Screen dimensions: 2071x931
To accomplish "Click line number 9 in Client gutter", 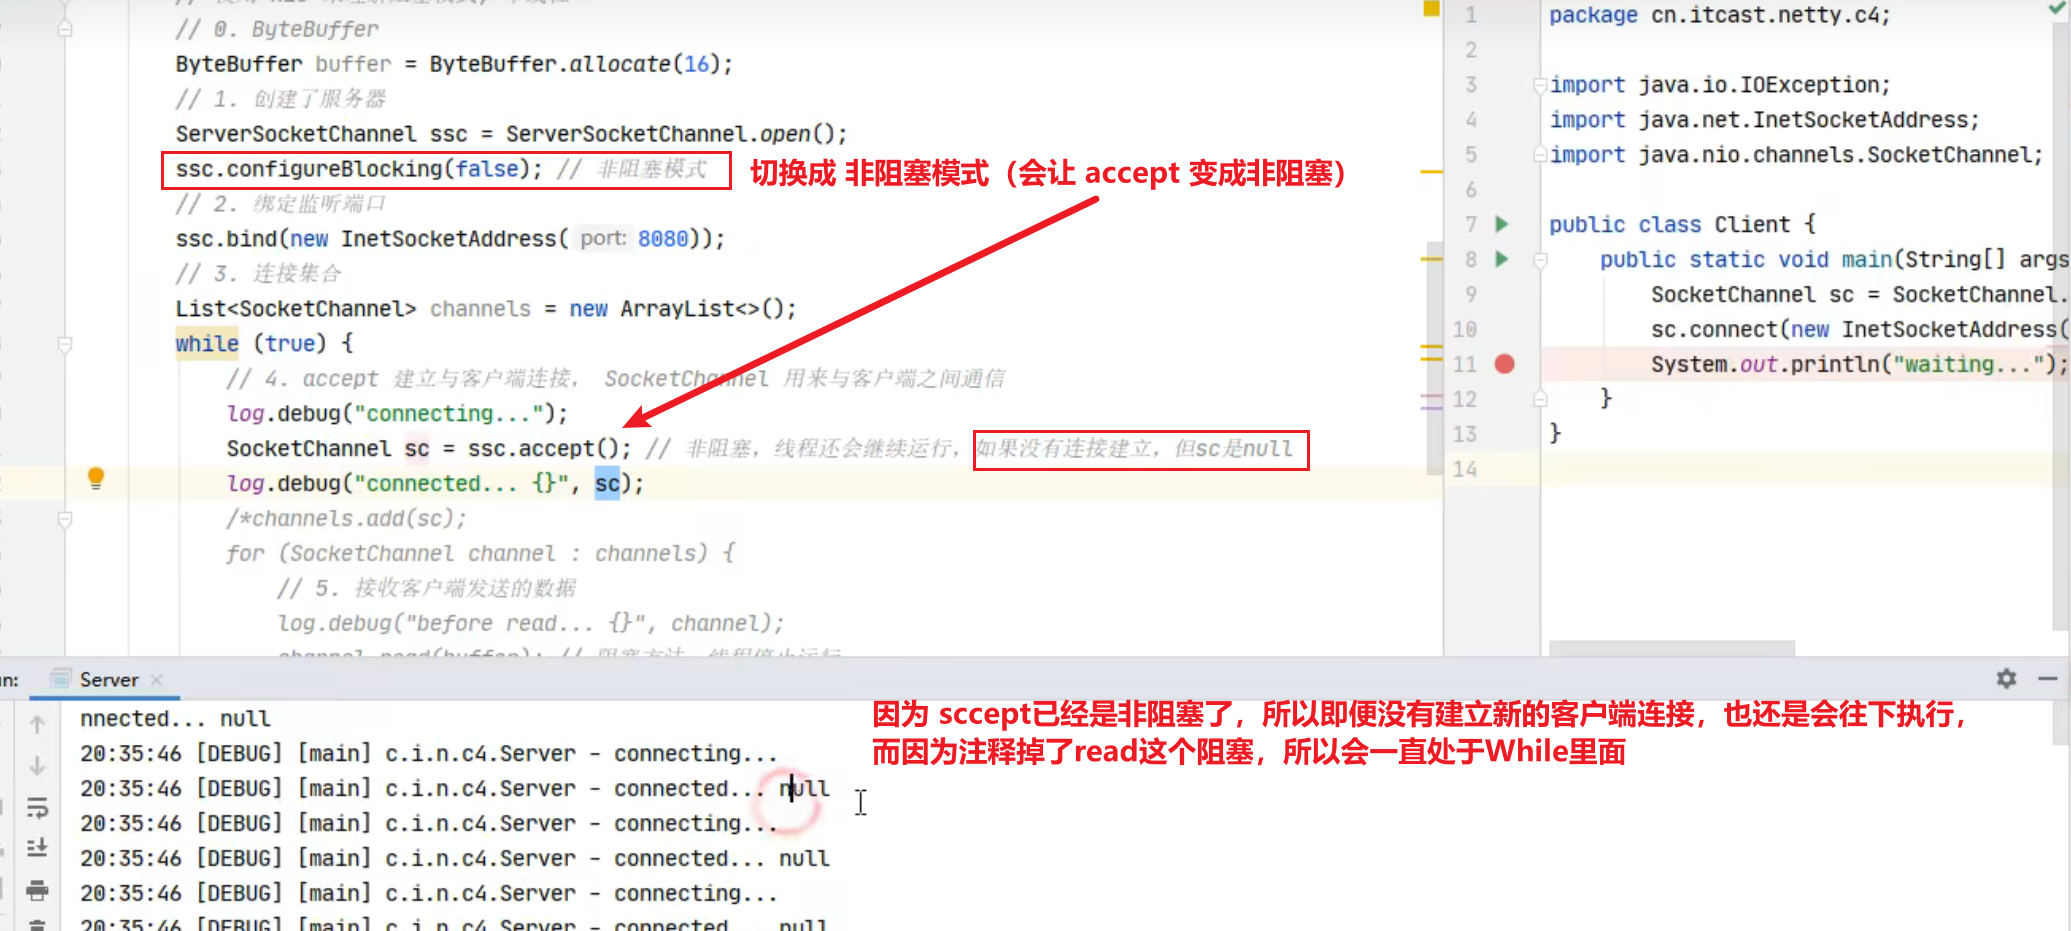I will point(1471,294).
